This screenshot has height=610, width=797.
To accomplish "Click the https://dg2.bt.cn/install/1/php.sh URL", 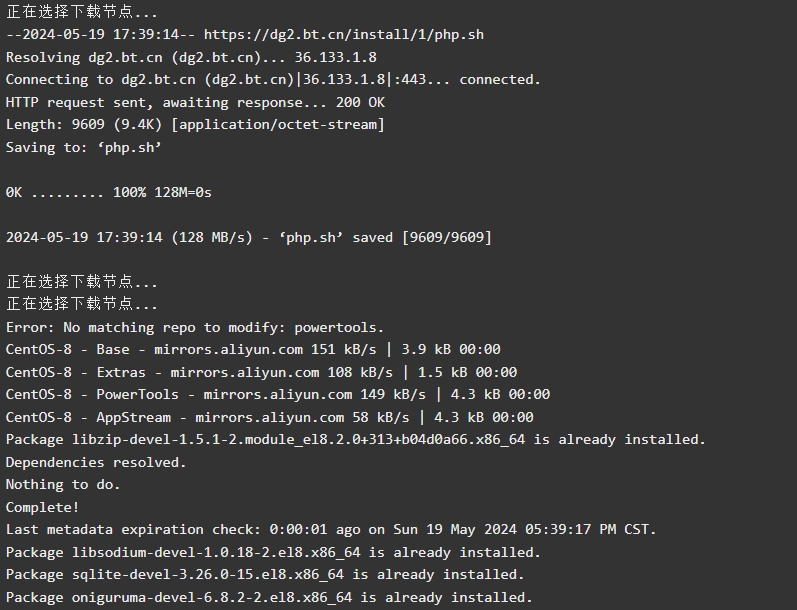I will click(344, 35).
